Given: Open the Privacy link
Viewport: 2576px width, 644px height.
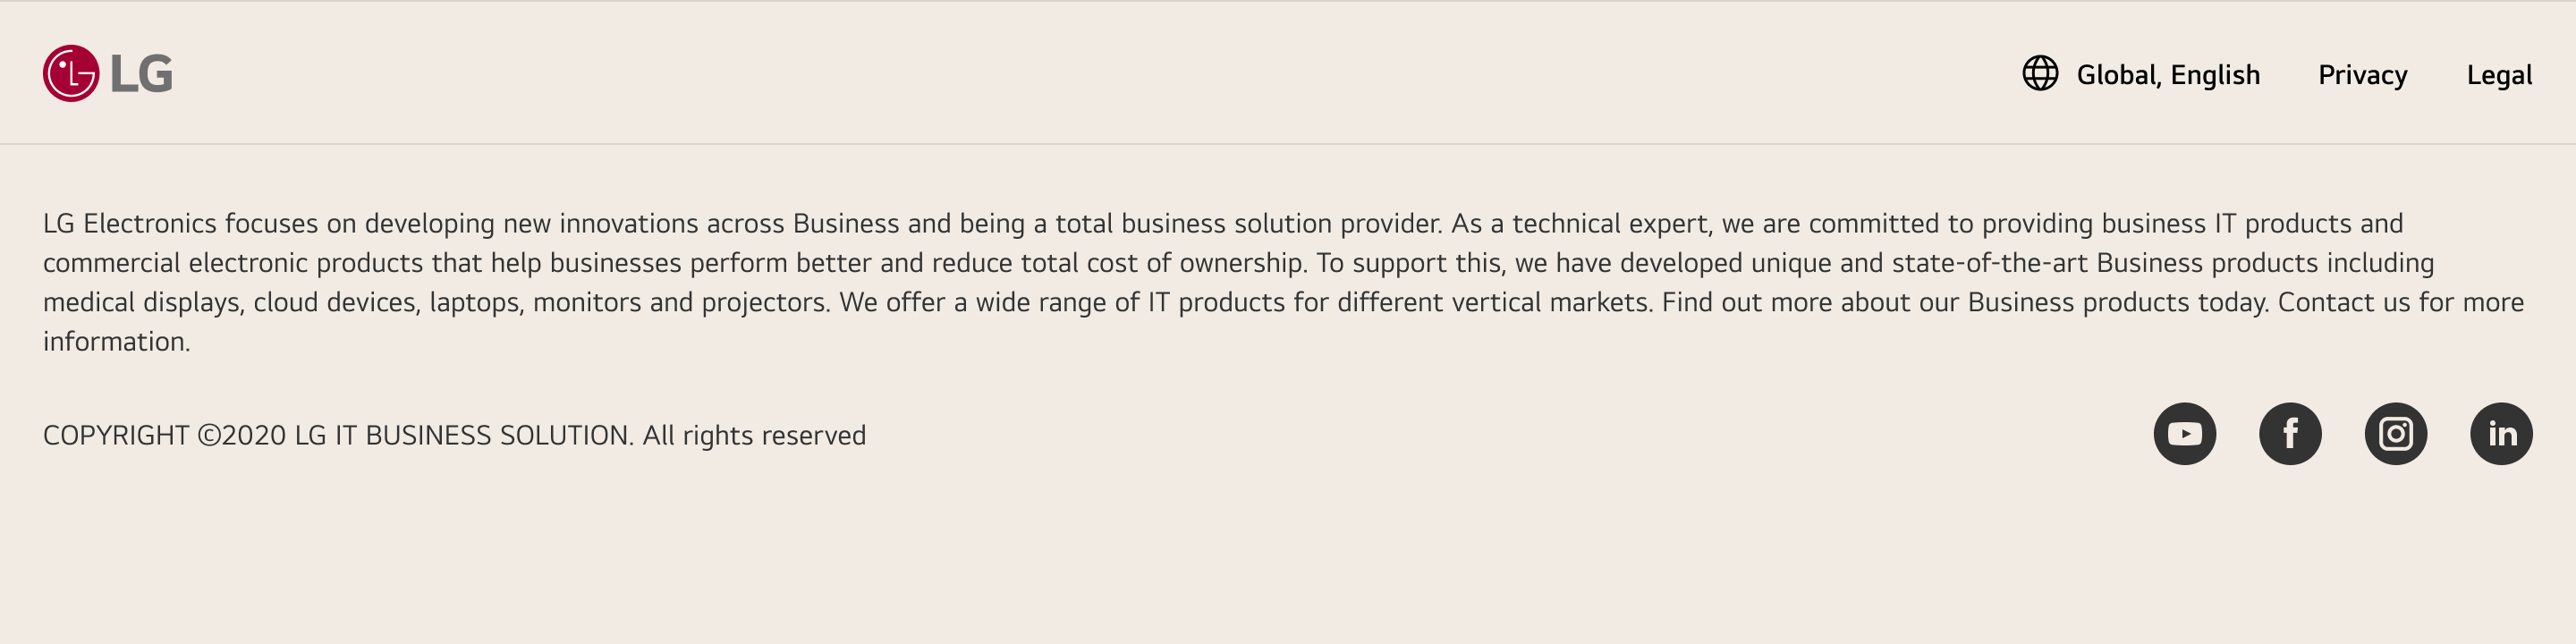Looking at the screenshot, I should [2362, 75].
